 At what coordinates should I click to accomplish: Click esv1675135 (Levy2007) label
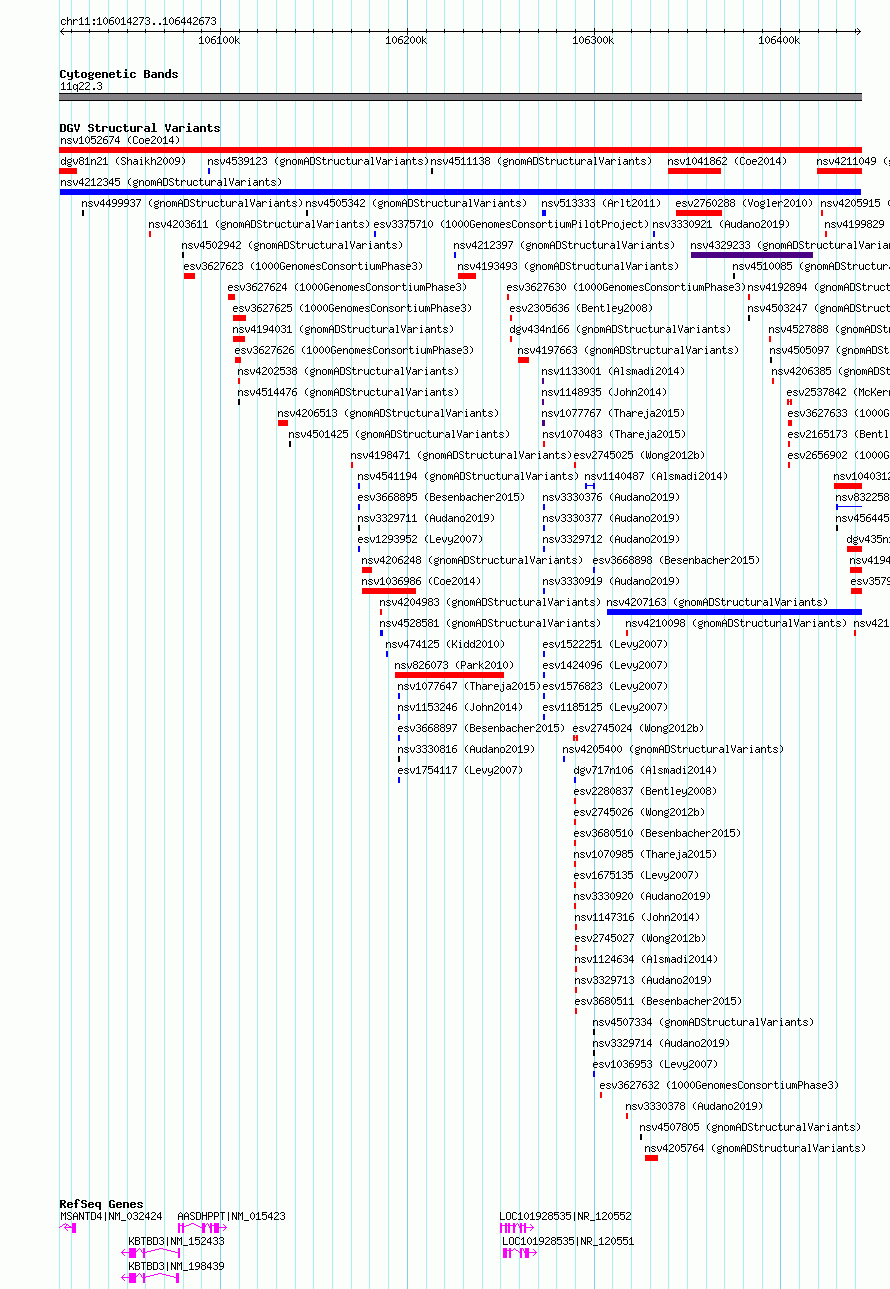[x=636, y=875]
